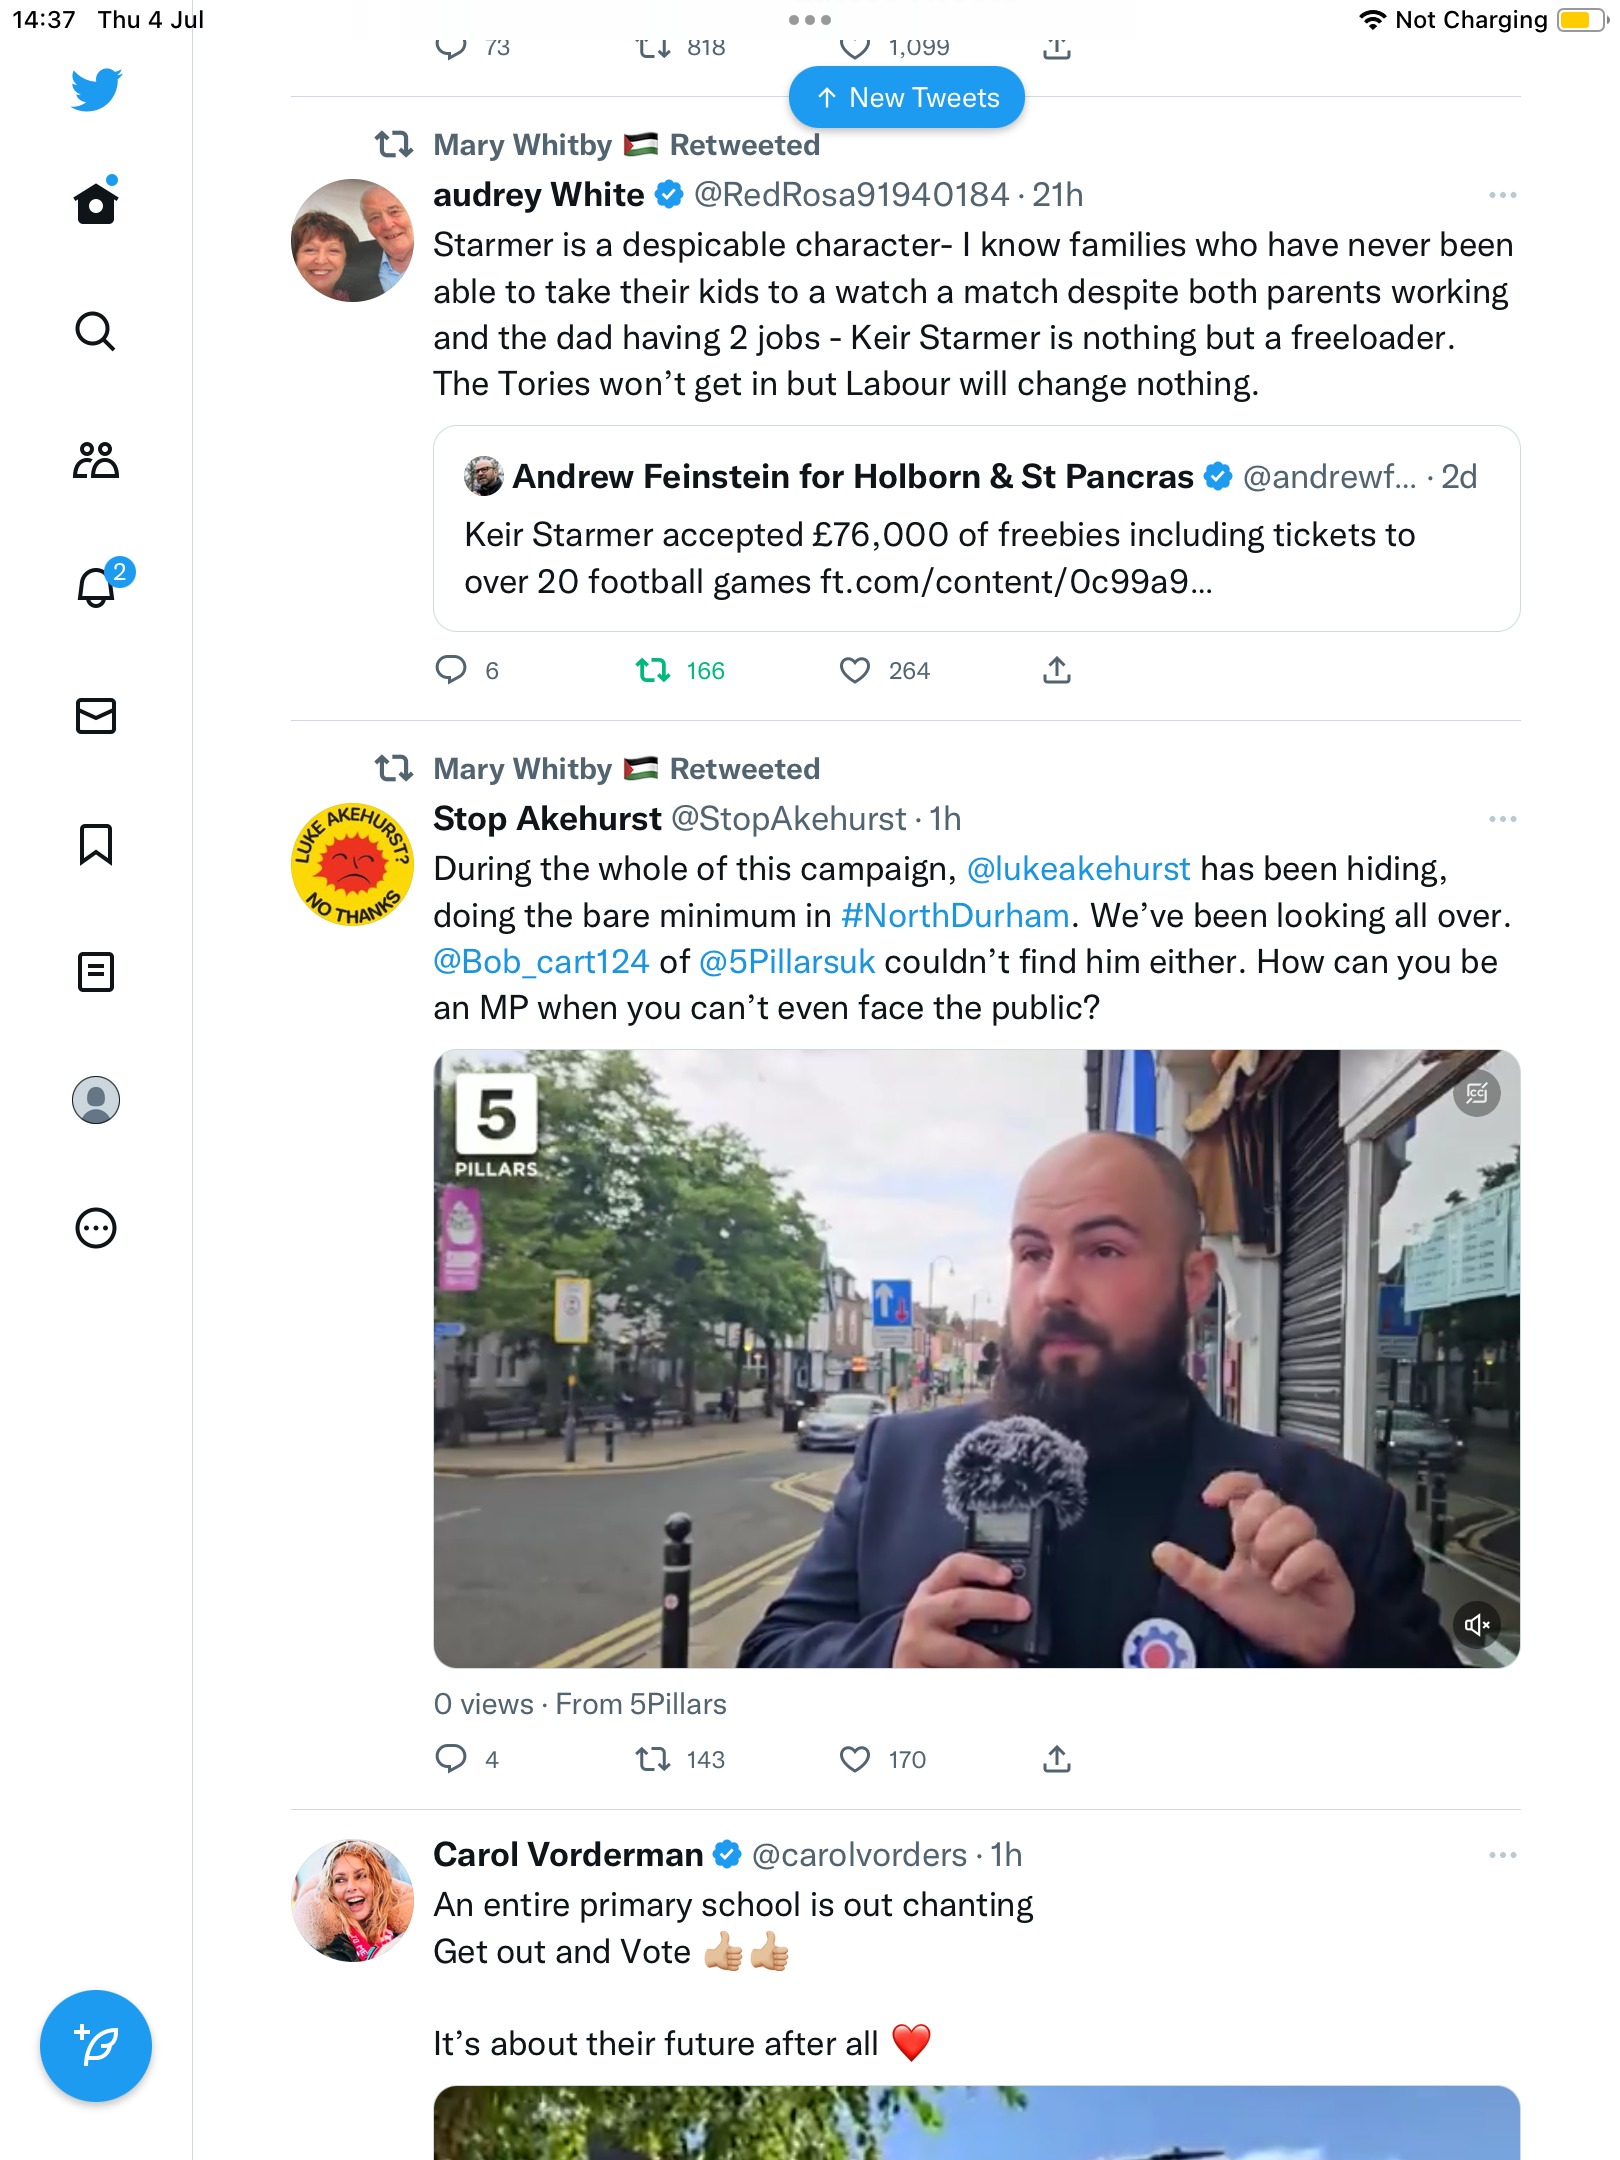Screen dimensions: 1620x2160
Task: Open the Bookmarks icon
Action: tap(96, 844)
